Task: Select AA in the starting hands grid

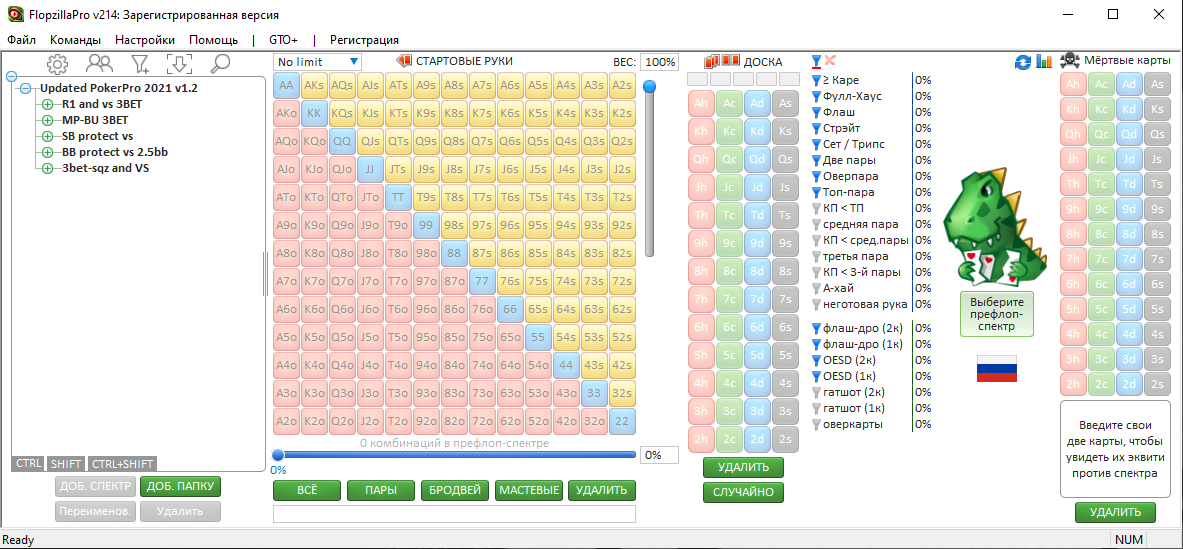Action: coord(287,85)
